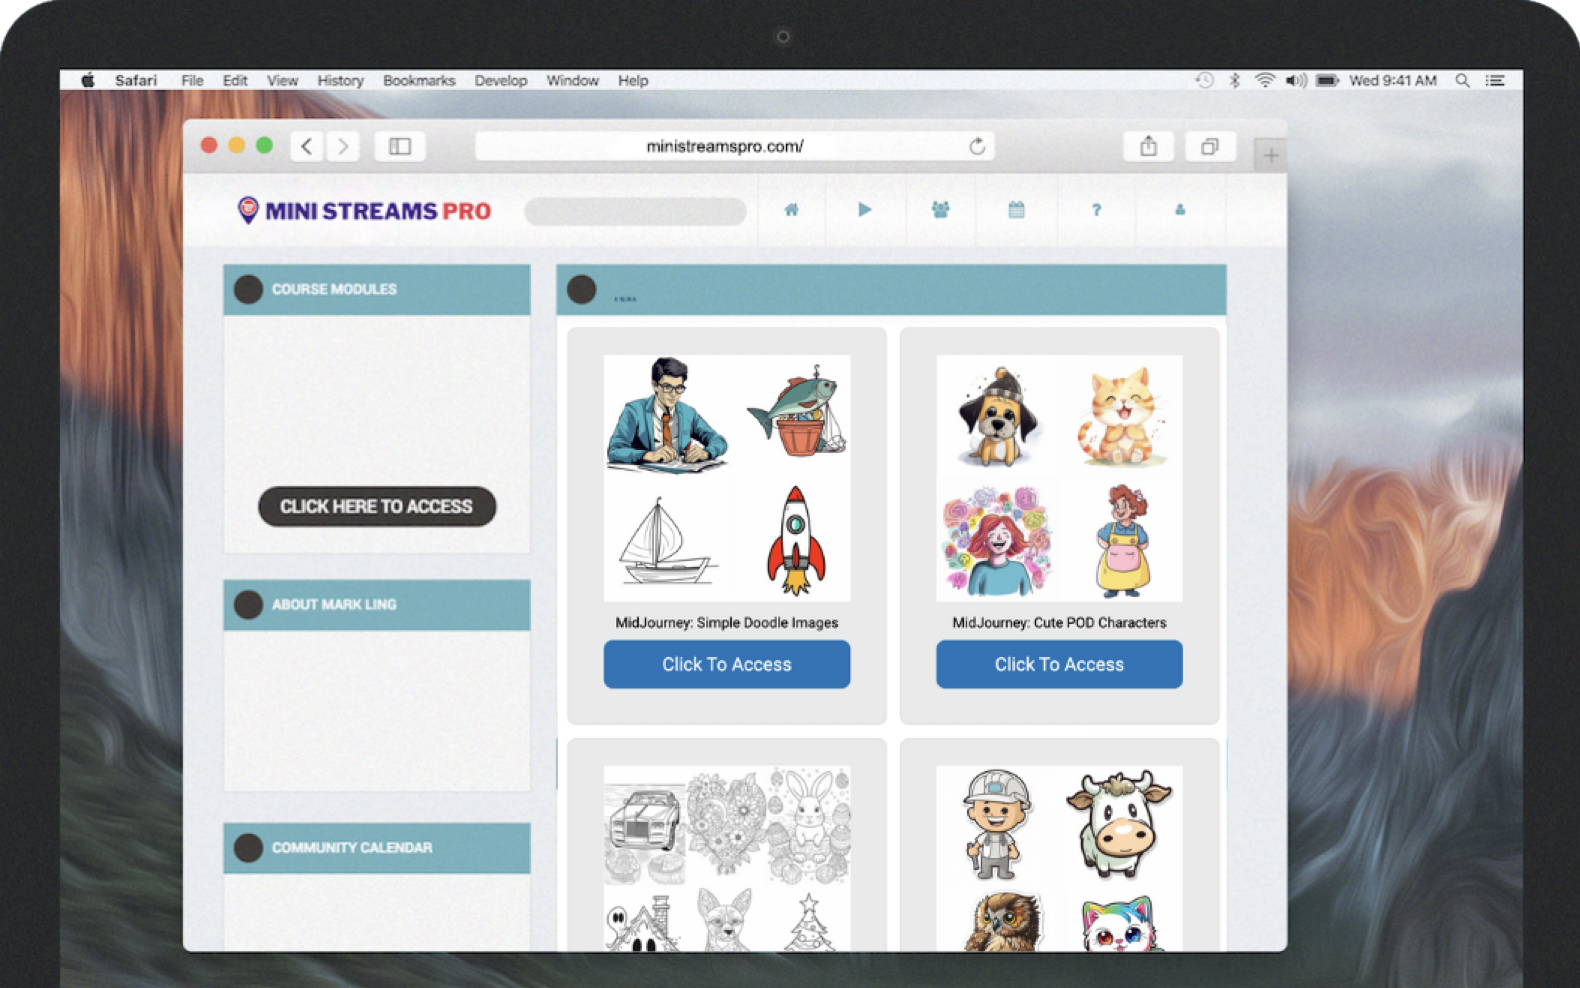This screenshot has width=1580, height=988.
Task: Click Safari's share icon
Action: point(1148,146)
